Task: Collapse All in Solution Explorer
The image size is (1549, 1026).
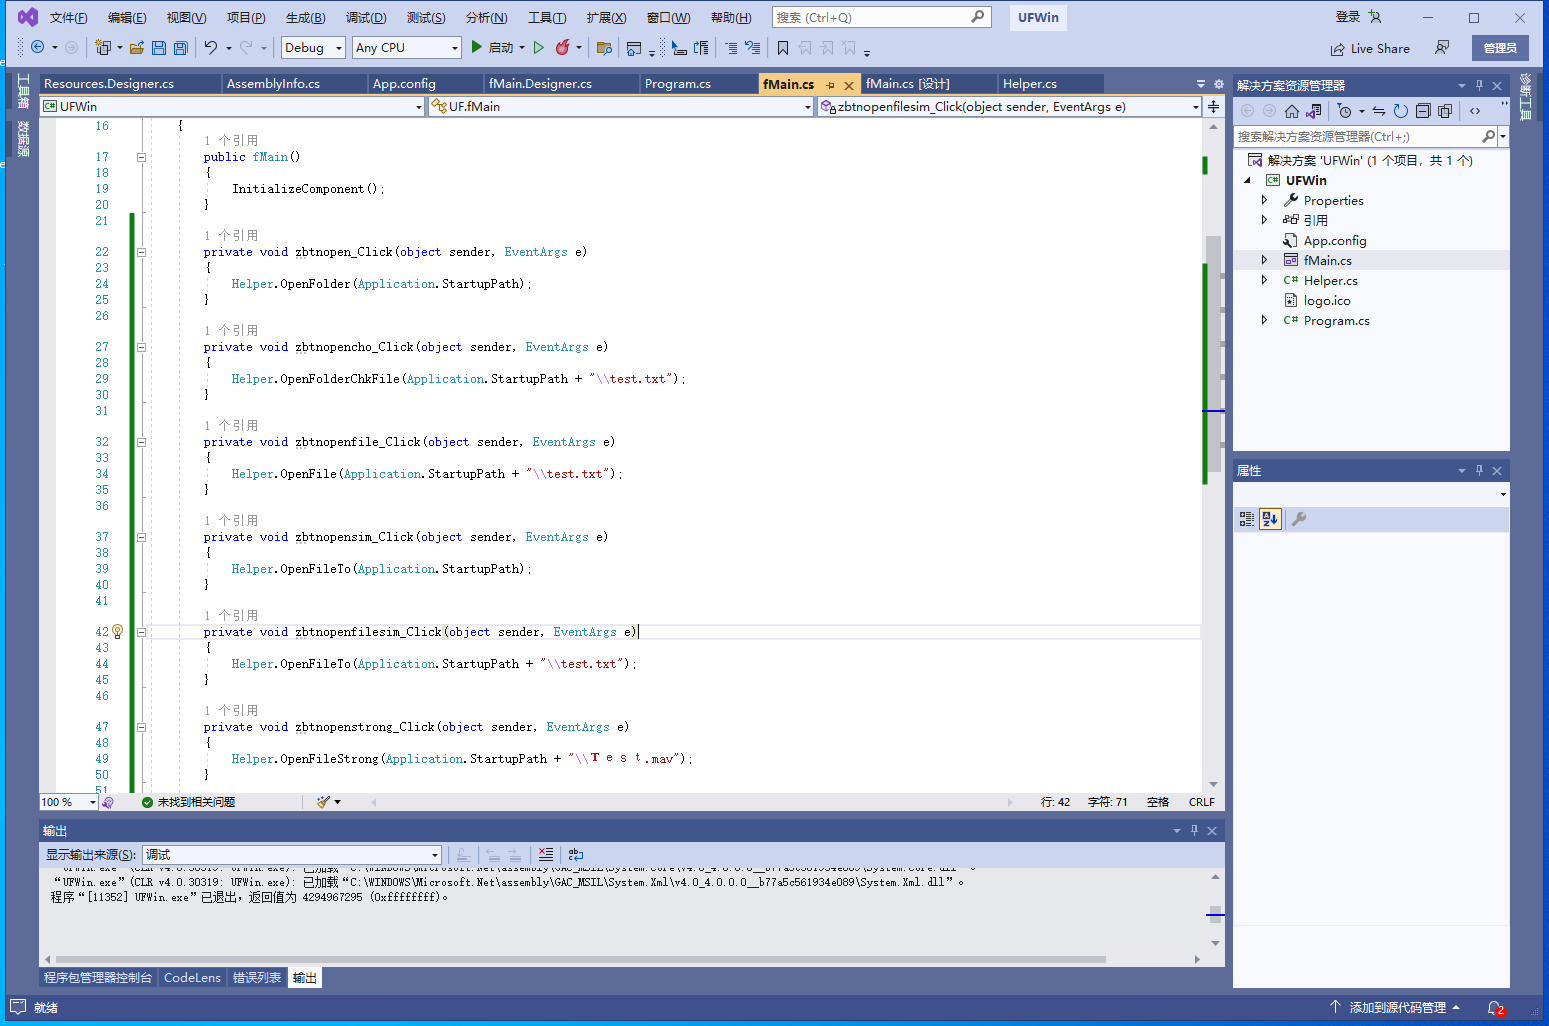Action: [x=1423, y=111]
